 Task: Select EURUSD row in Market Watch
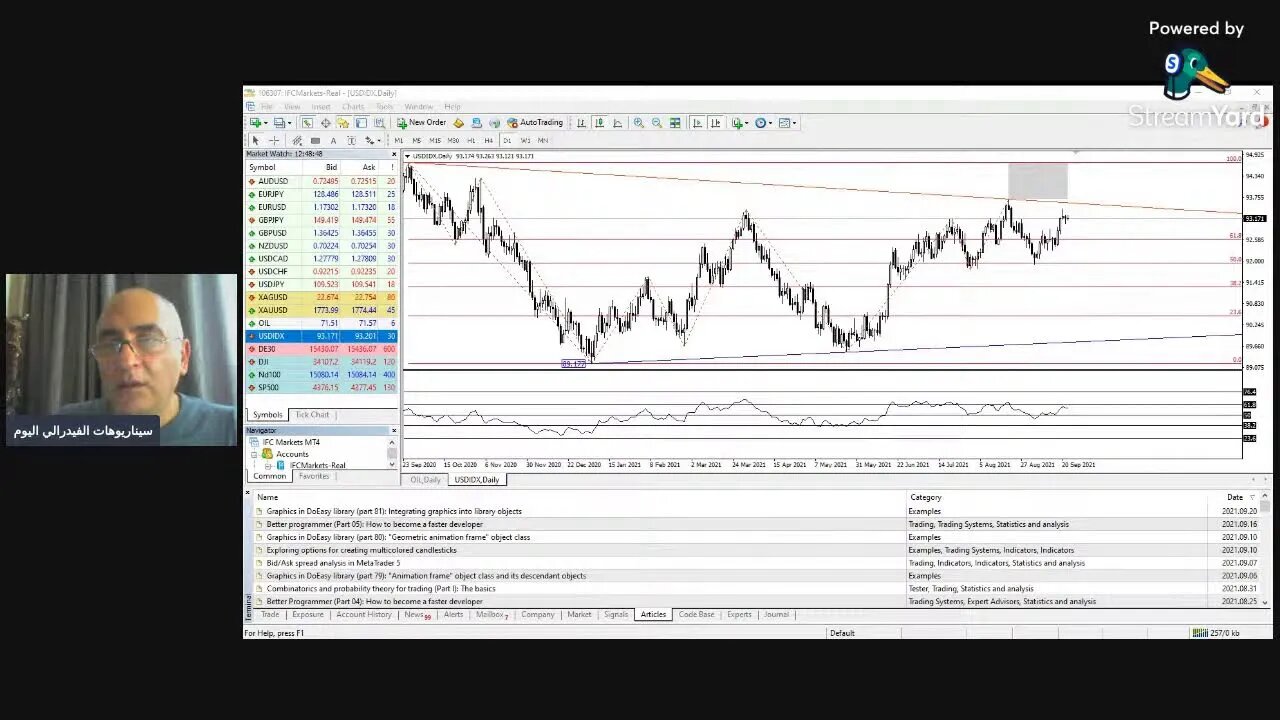pyautogui.click(x=321, y=207)
